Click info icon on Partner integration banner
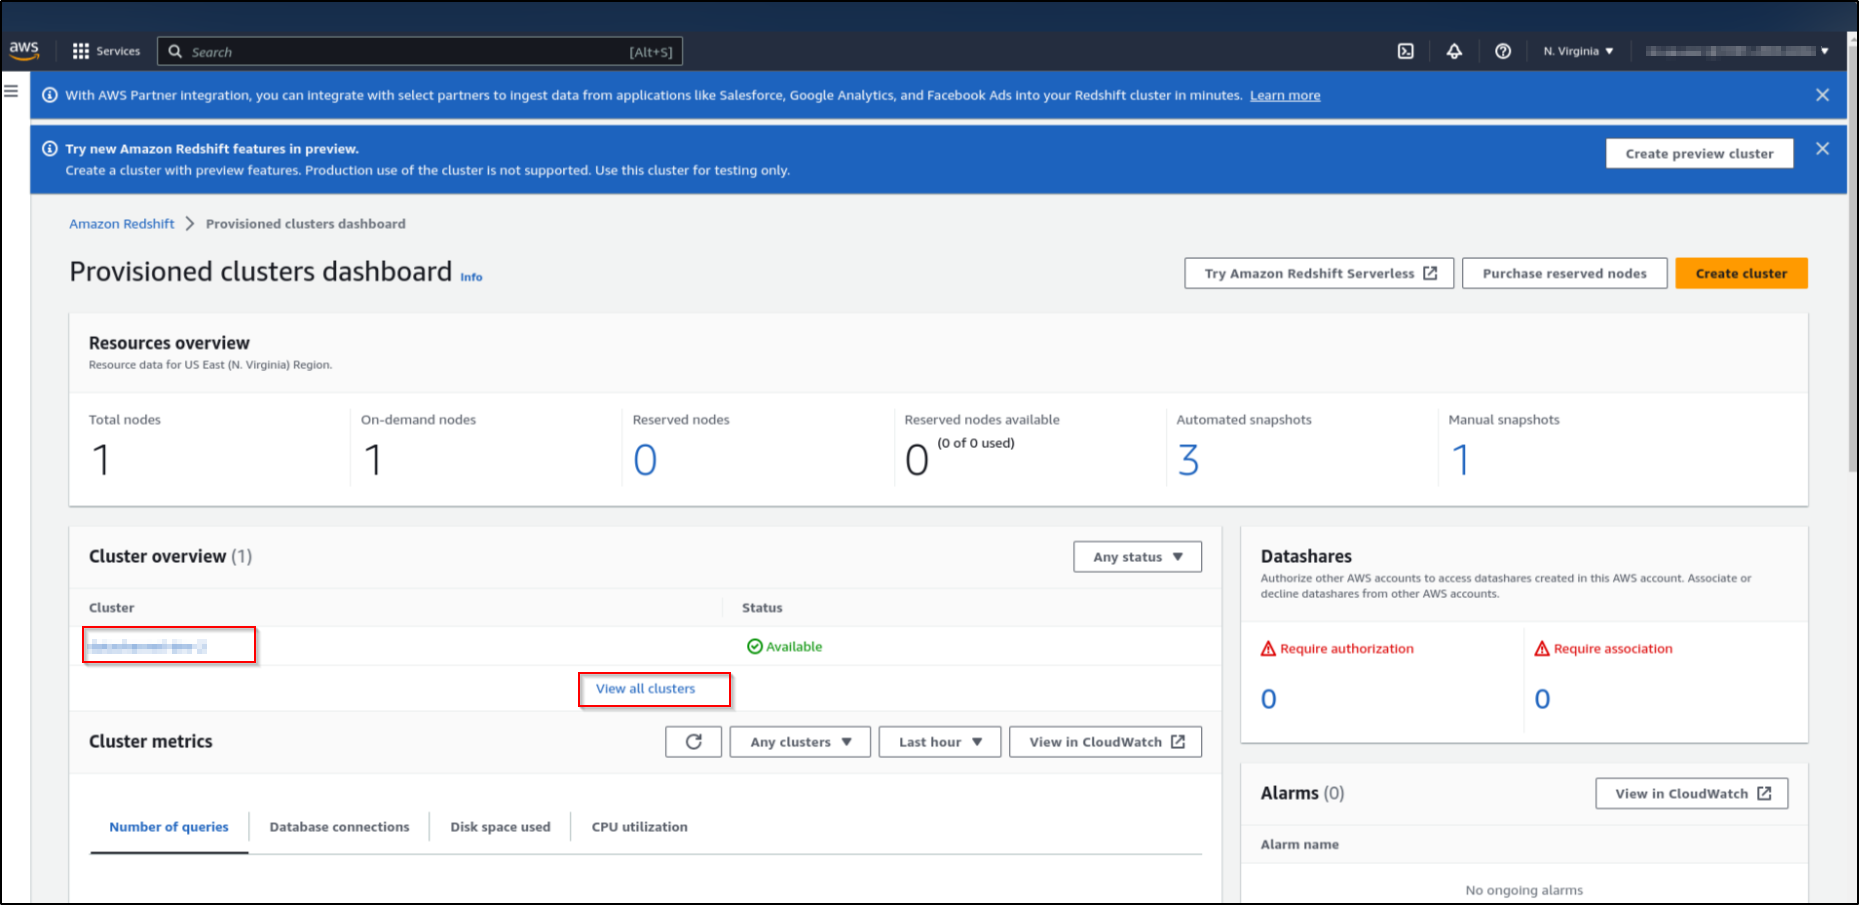 (x=50, y=95)
